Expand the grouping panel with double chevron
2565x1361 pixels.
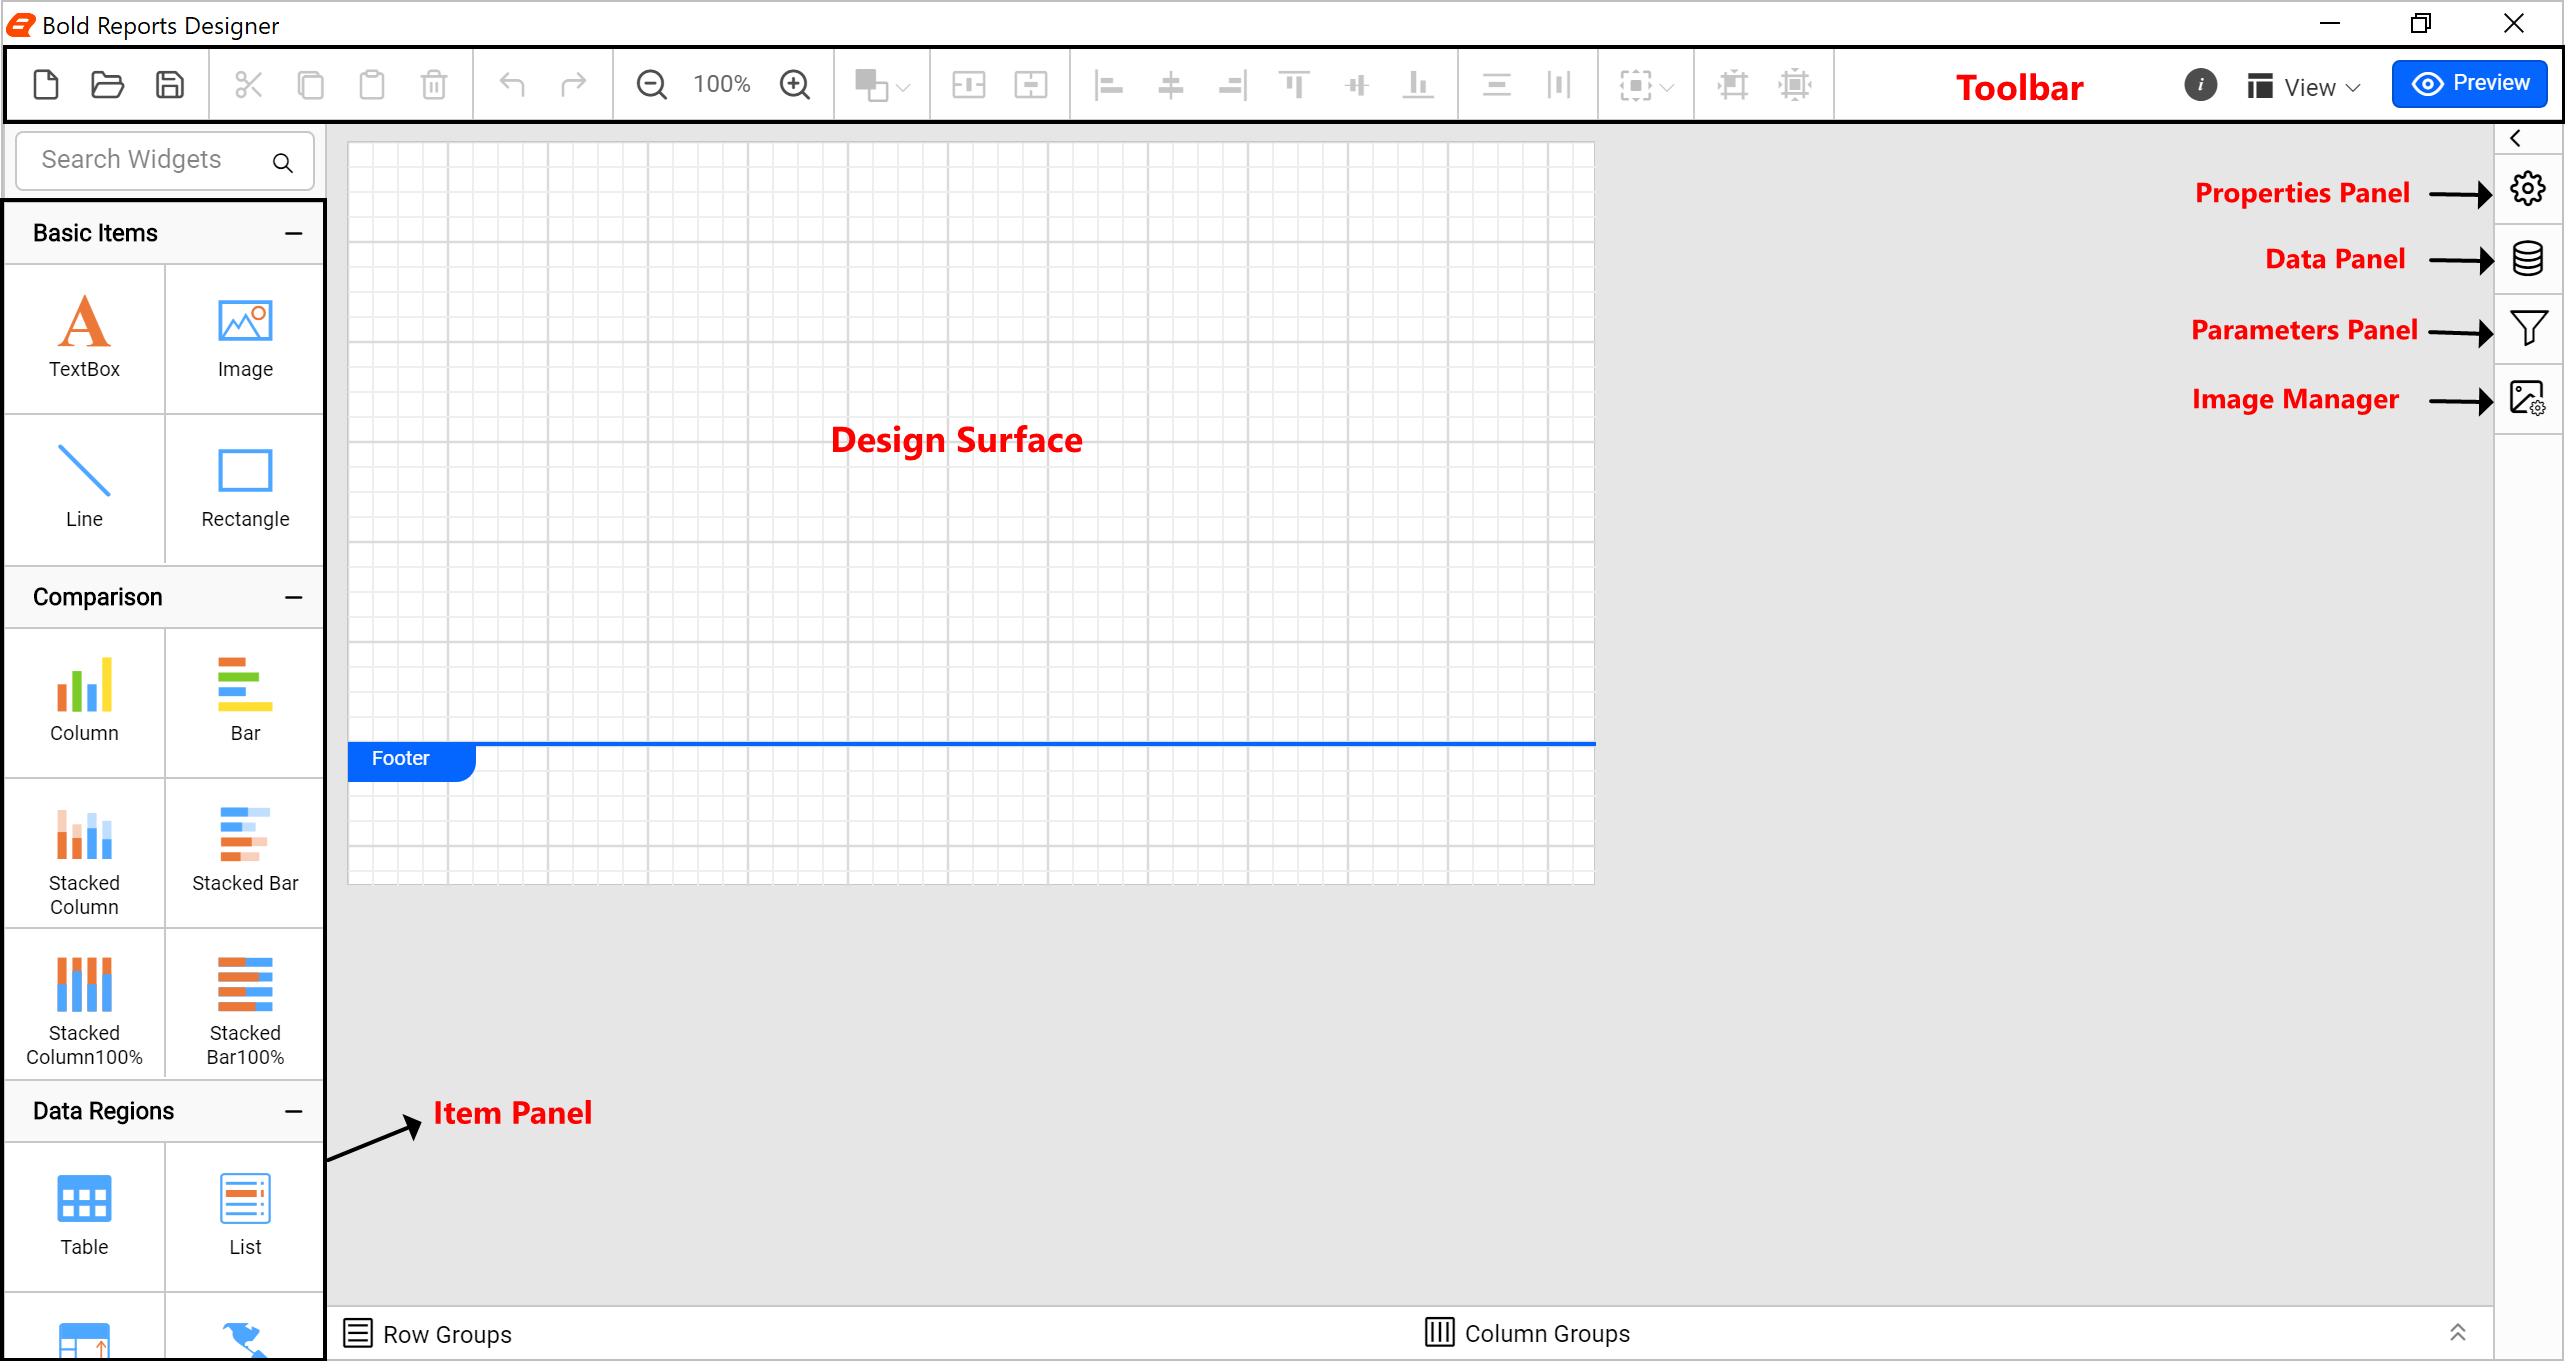pos(2458,1333)
